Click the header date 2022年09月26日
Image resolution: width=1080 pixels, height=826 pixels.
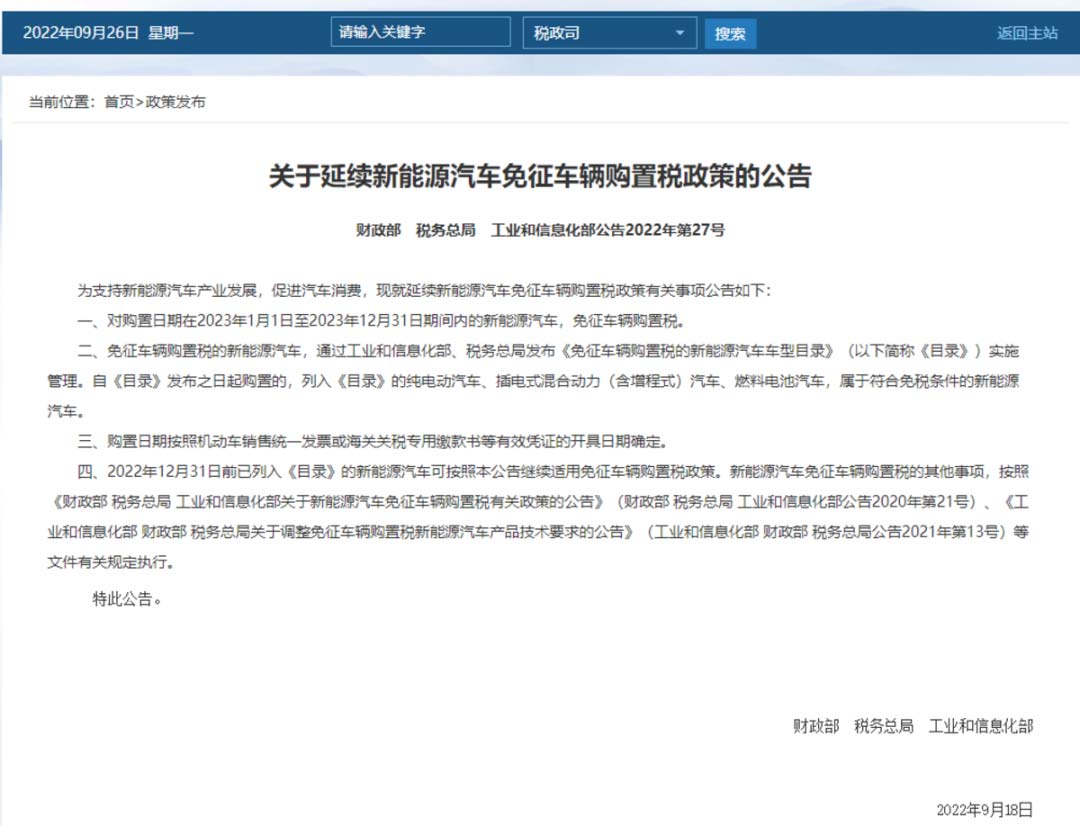tap(80, 33)
